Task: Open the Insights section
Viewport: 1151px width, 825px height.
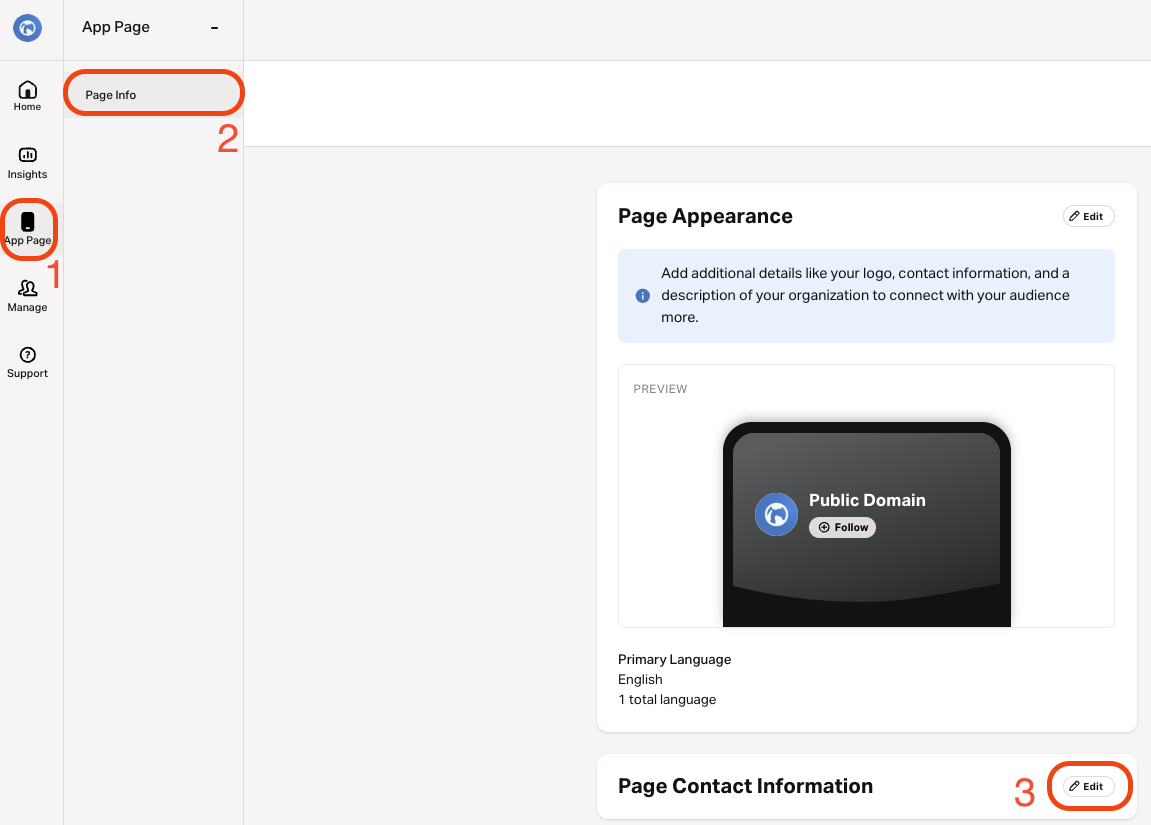Action: [27, 163]
